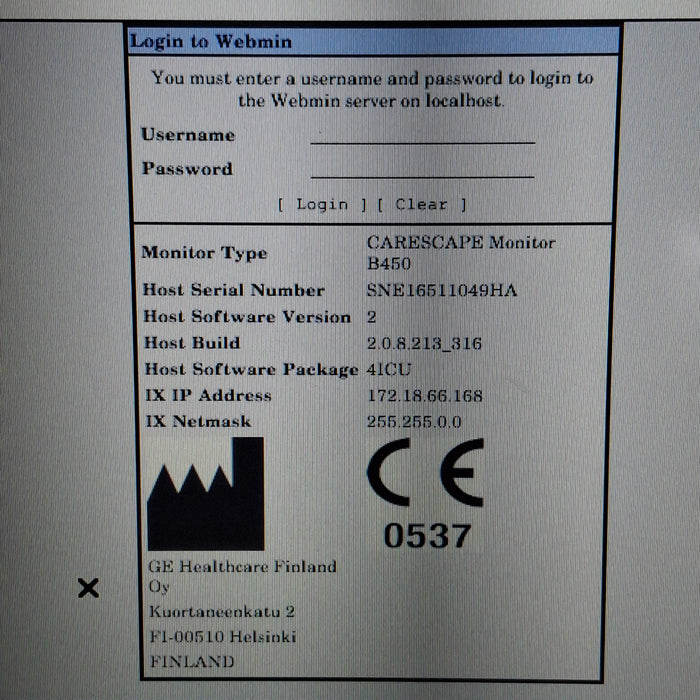Click serial number SNE16511049HA
This screenshot has height=700, width=700.
(442, 291)
